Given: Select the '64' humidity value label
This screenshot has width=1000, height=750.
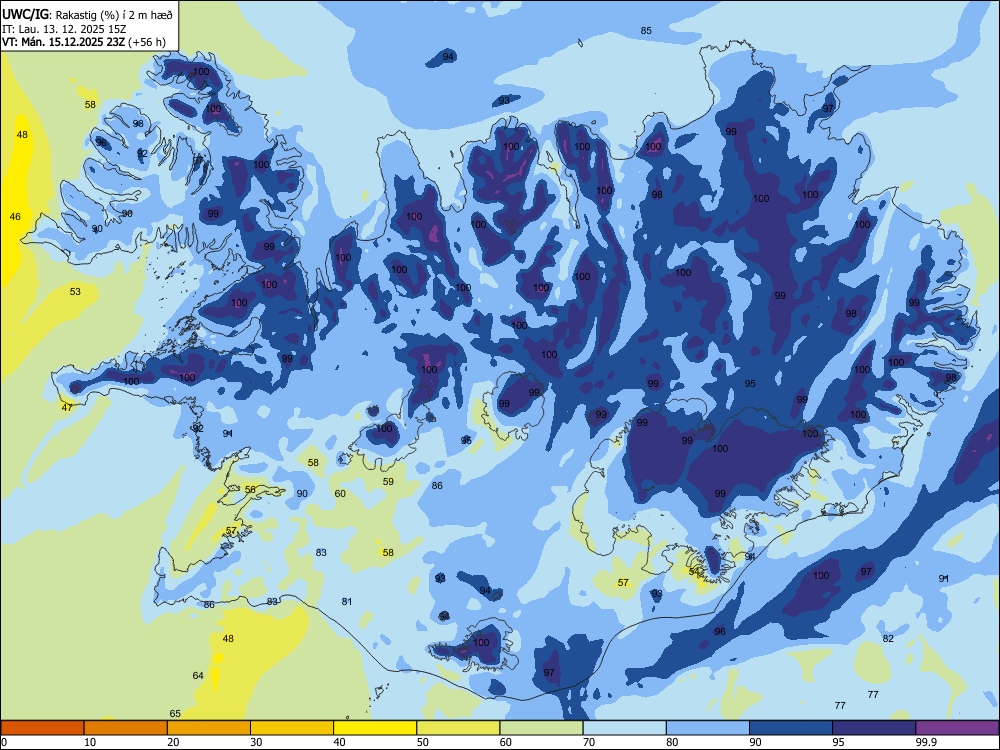Looking at the screenshot, I should pyautogui.click(x=198, y=675).
